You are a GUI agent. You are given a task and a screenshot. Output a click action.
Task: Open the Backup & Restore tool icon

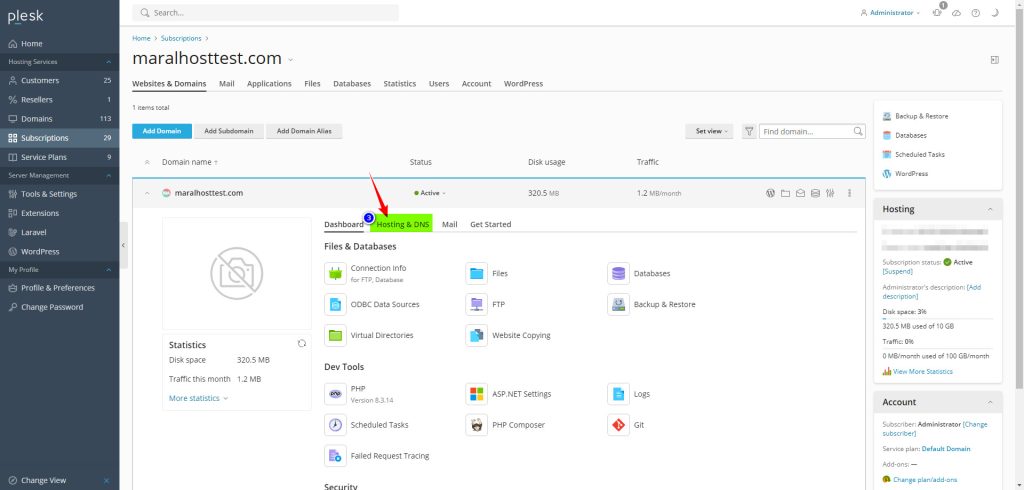click(x=618, y=304)
